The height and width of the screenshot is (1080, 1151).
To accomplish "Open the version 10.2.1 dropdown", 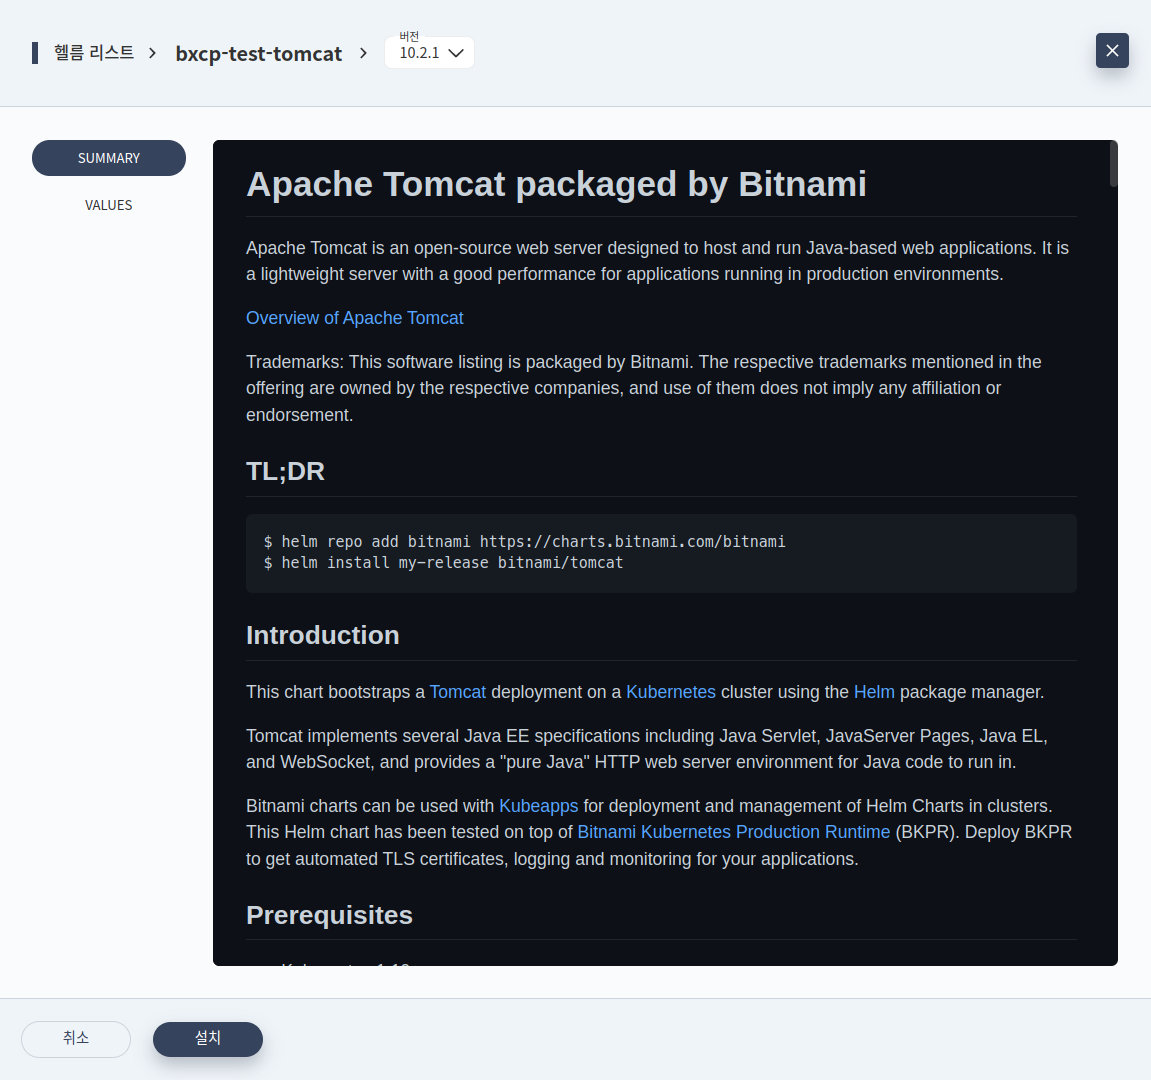I will tap(429, 53).
